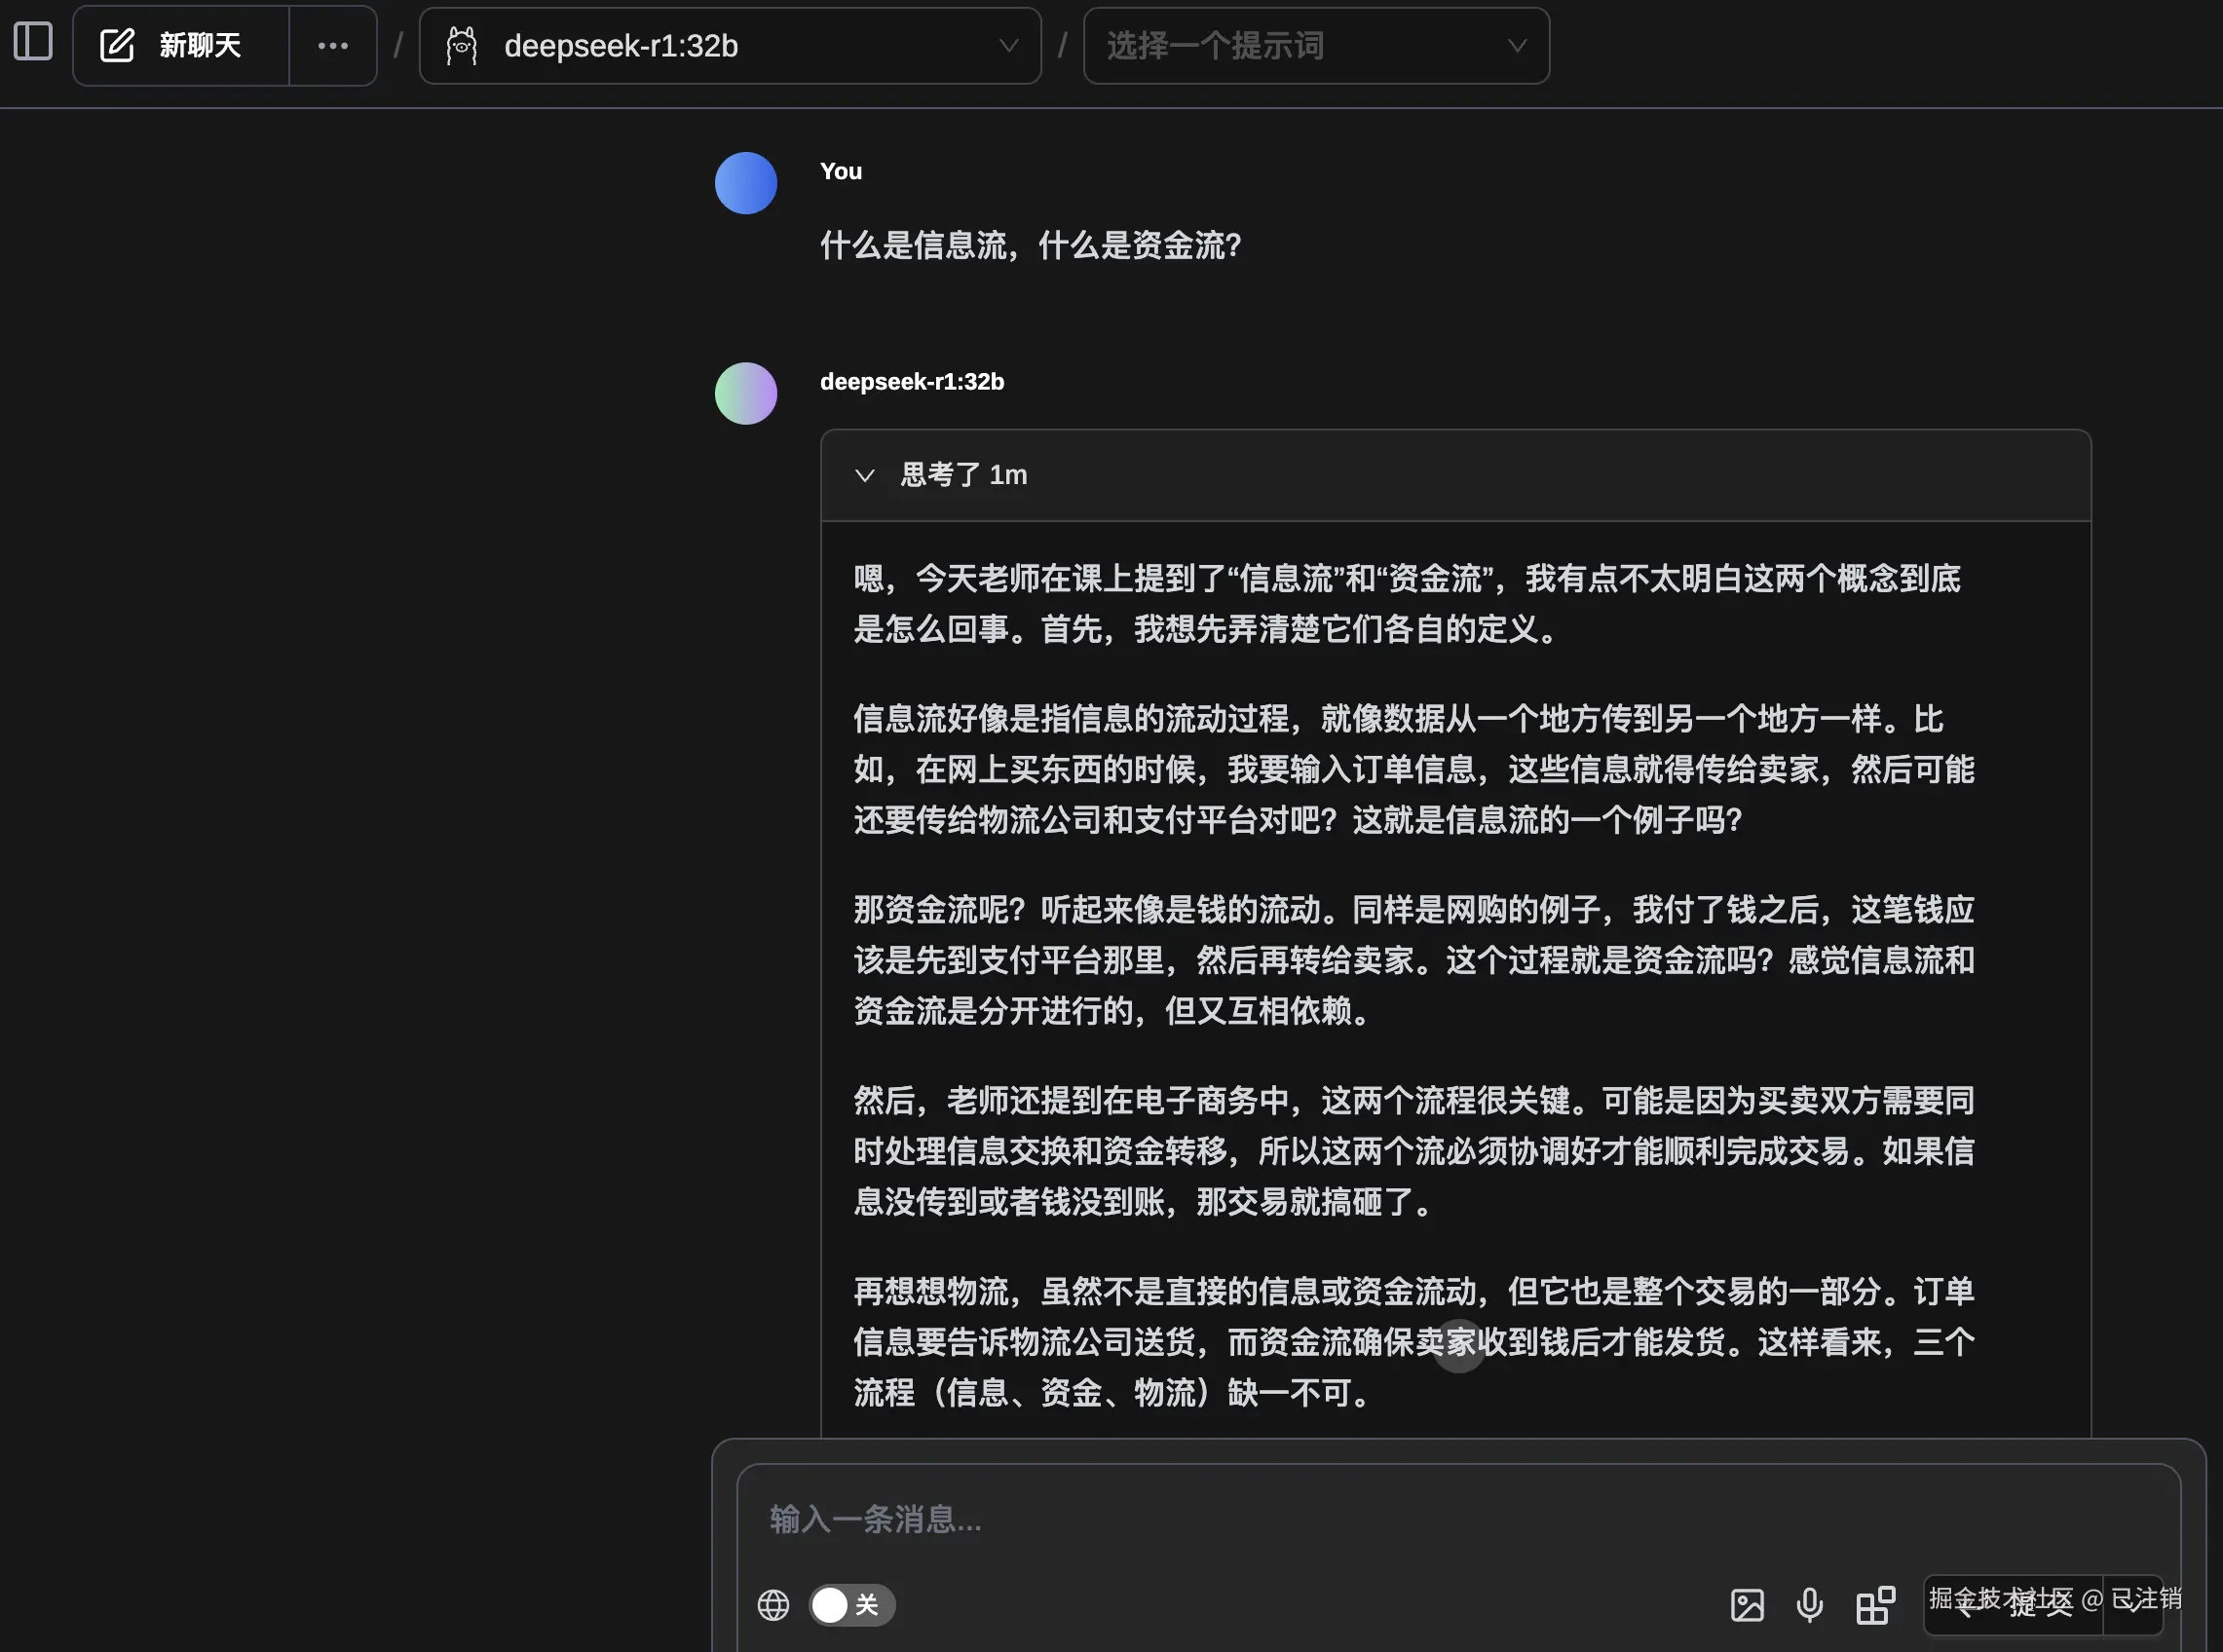Viewport: 2223px width, 1652px height.
Task: Click the microphone voice input icon
Action: coord(1809,1605)
